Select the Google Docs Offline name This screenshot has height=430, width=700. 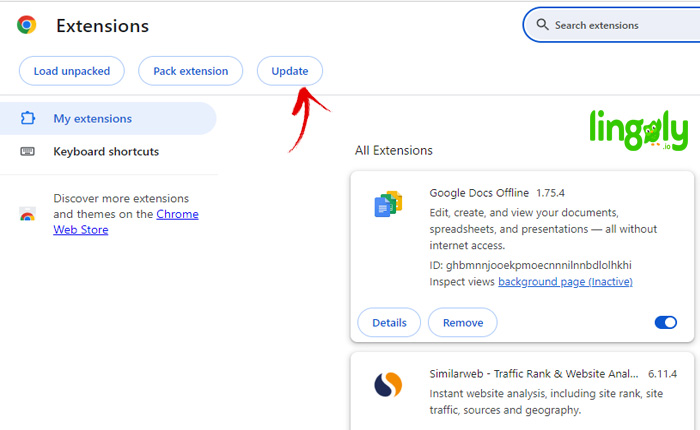click(x=479, y=193)
